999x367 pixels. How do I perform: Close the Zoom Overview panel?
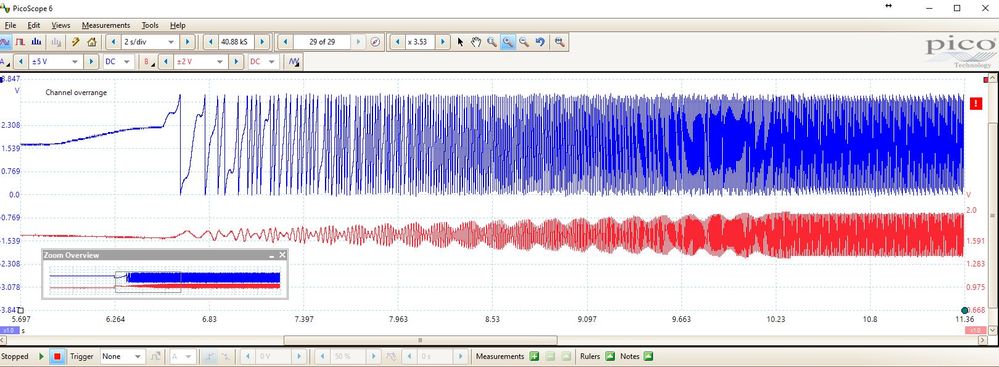[x=282, y=255]
